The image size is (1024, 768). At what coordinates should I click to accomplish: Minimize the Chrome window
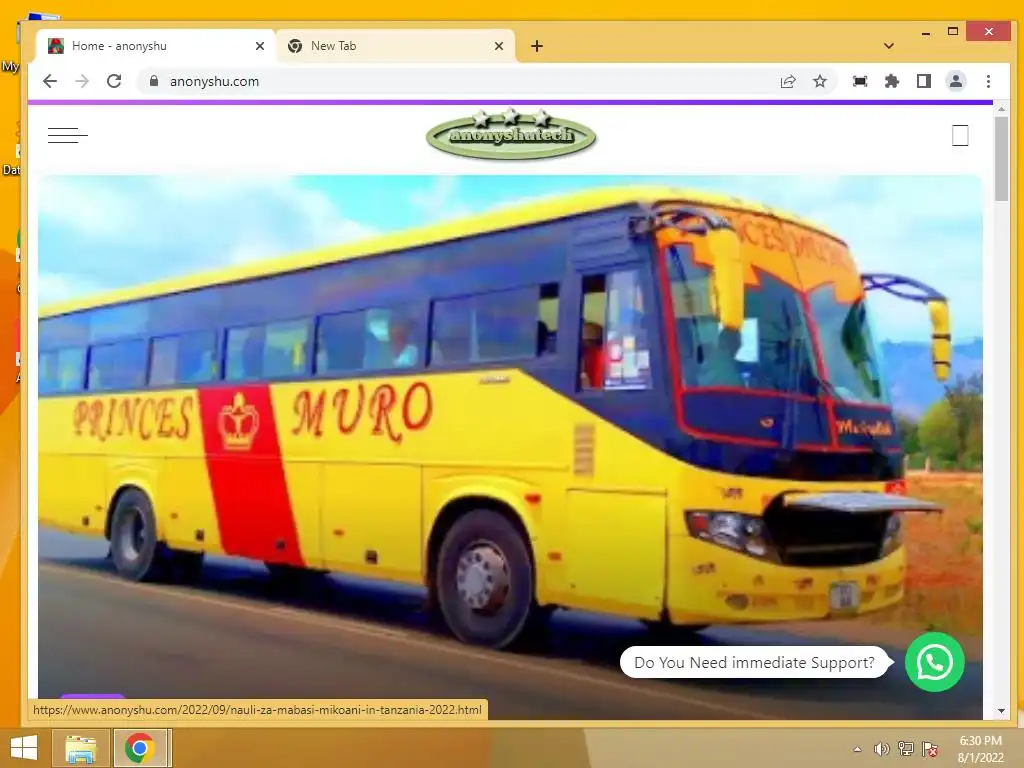(x=925, y=33)
